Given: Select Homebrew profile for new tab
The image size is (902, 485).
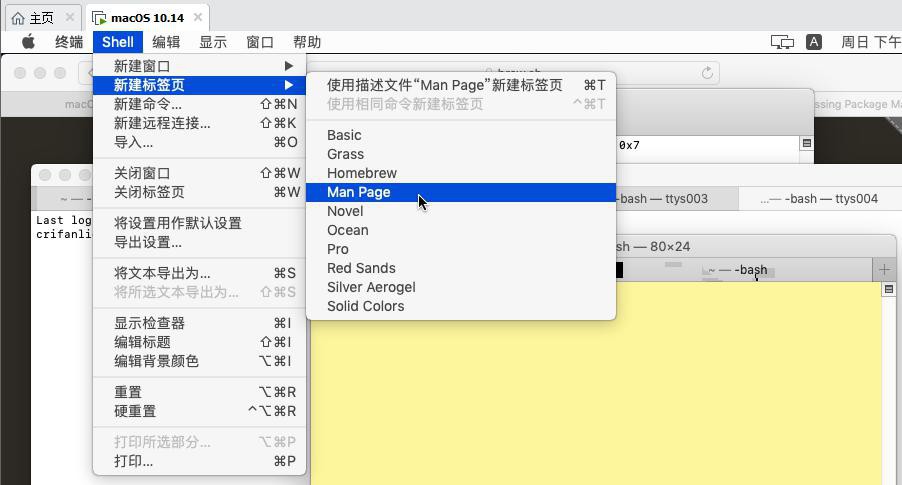Looking at the screenshot, I should click(461, 173).
